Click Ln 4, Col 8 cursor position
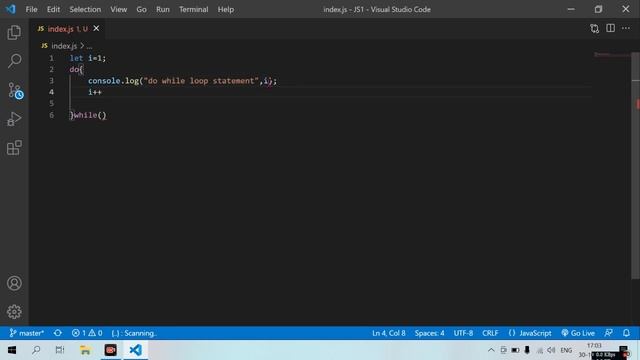 389,333
